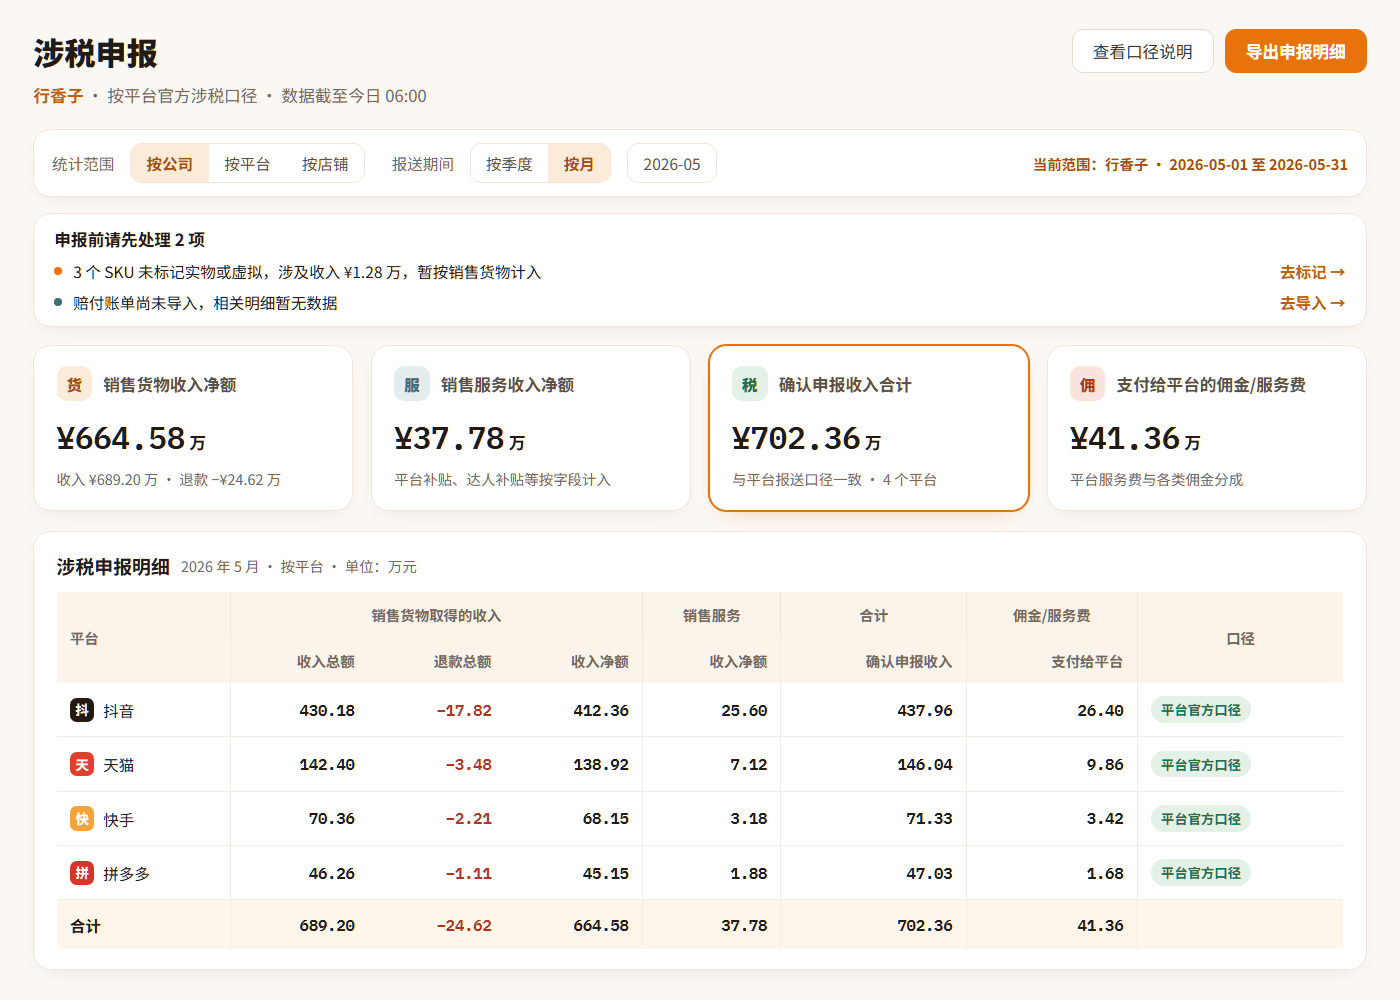
Task: Open the 2026-05 period picker
Action: [672, 164]
